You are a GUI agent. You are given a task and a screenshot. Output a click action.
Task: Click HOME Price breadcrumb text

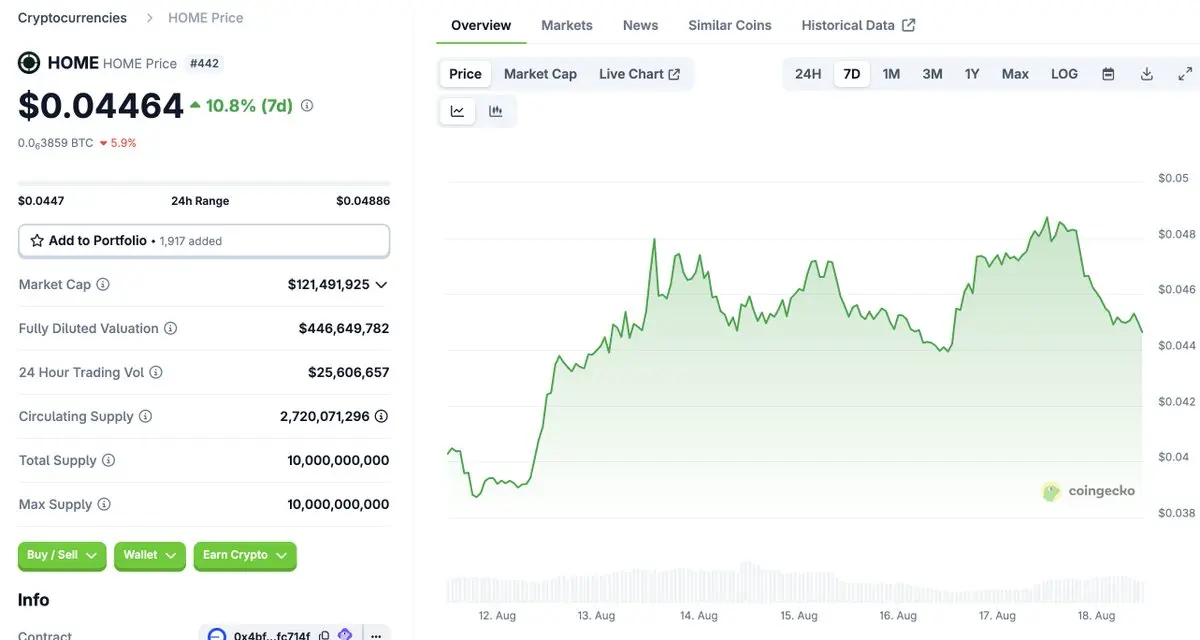tap(205, 18)
